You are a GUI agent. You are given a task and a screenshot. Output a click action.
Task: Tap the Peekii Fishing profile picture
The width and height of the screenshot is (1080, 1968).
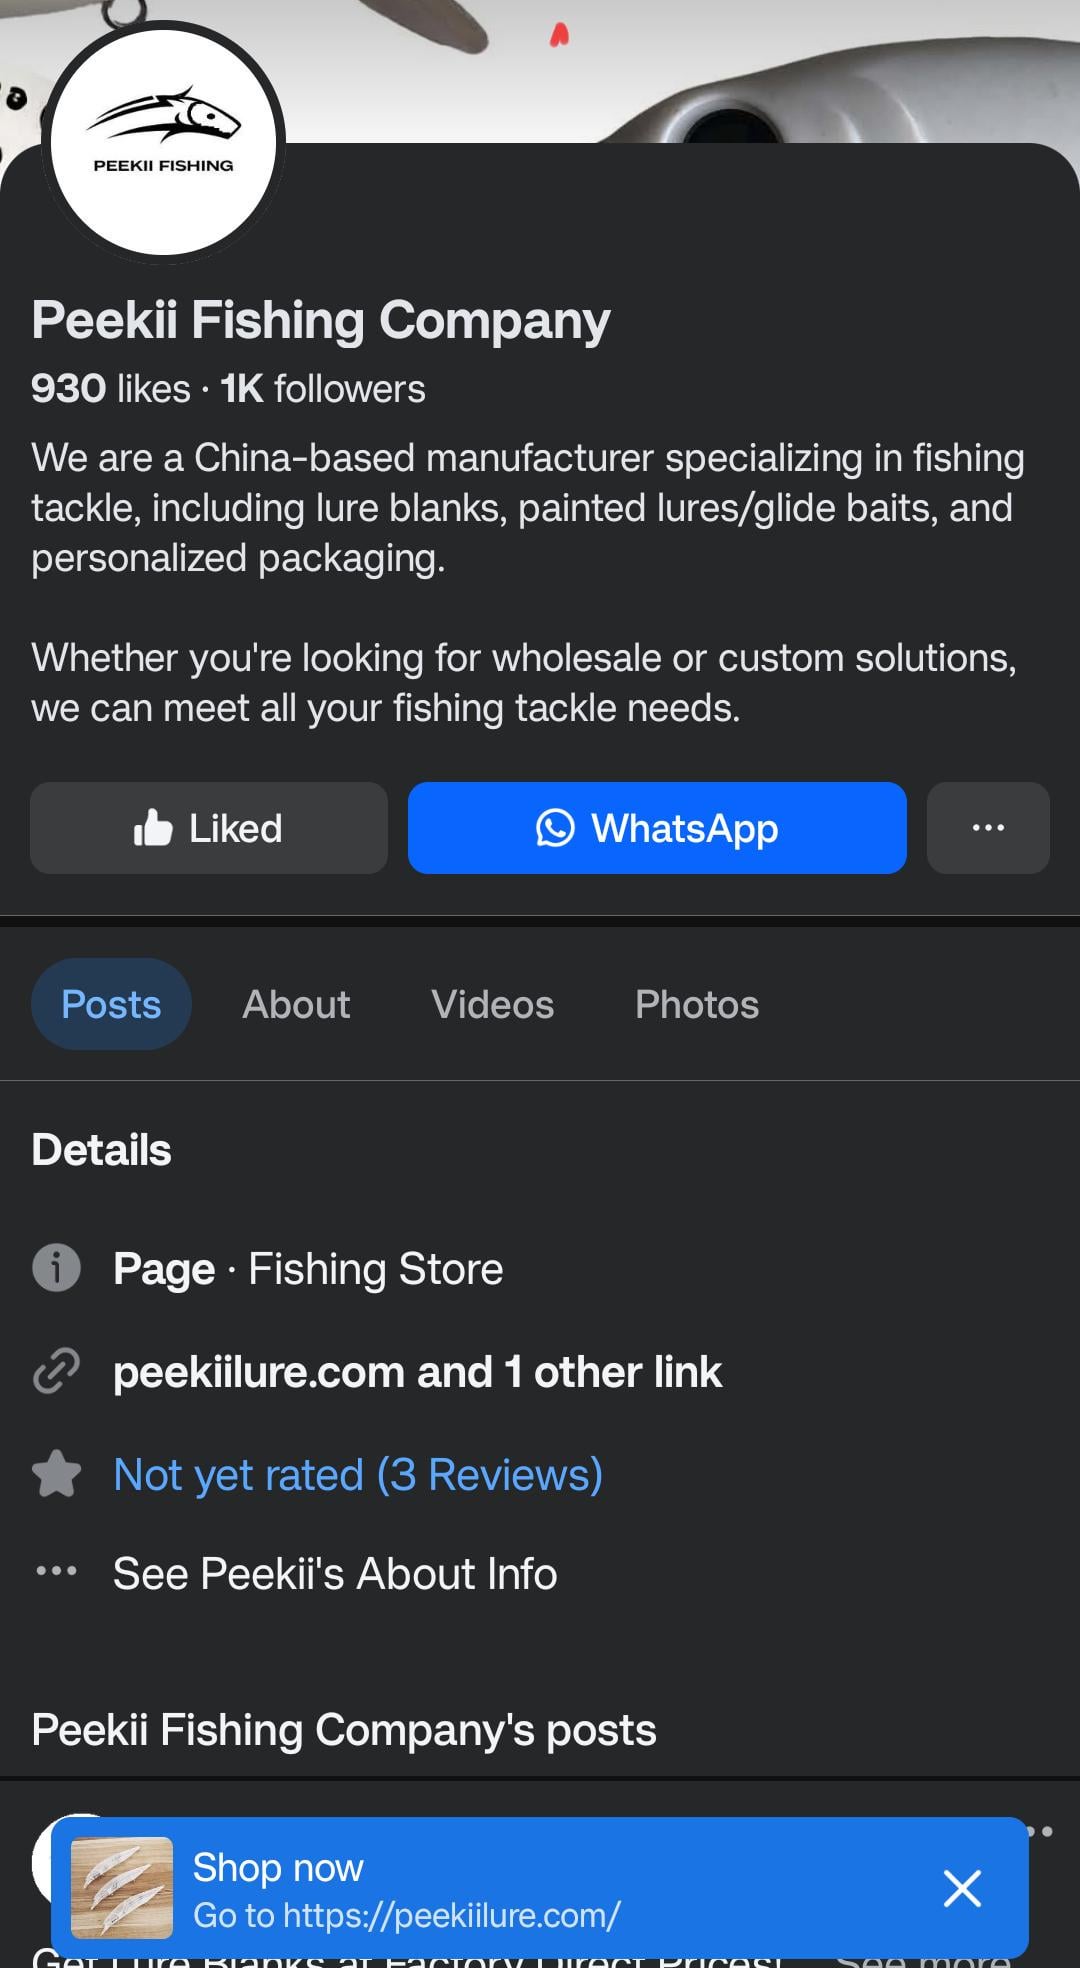(164, 142)
